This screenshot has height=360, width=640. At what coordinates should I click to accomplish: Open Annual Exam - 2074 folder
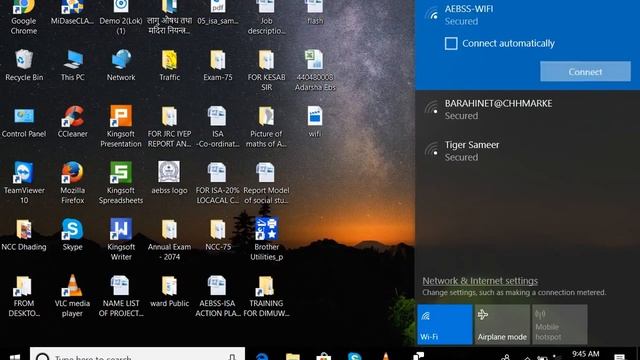pos(169,240)
